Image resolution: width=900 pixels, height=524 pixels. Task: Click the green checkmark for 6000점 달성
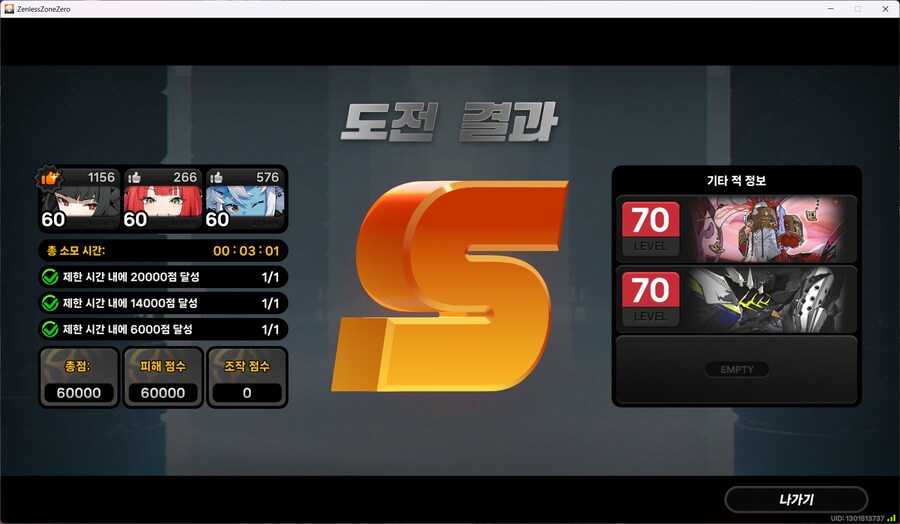[x=50, y=329]
